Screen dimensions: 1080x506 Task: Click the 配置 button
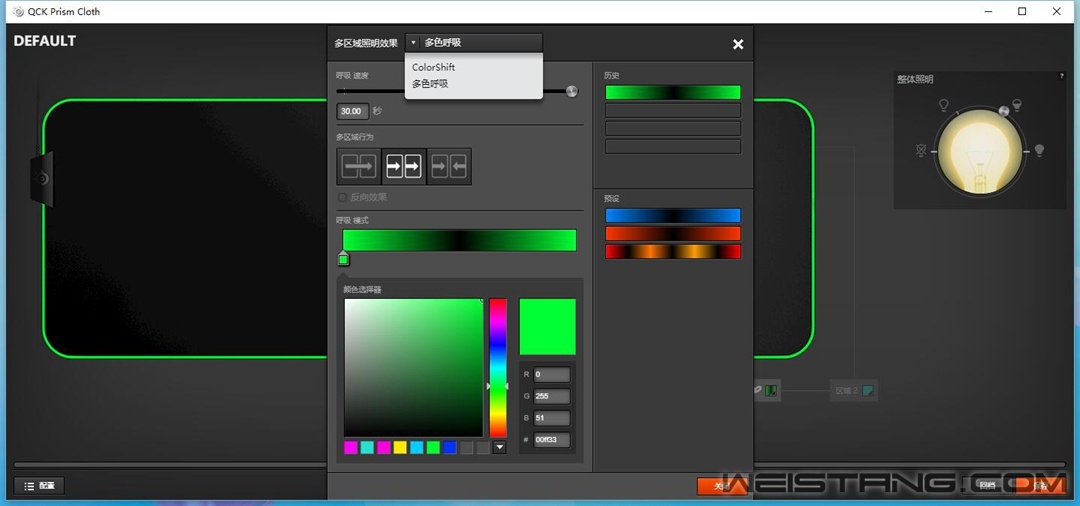tap(39, 486)
